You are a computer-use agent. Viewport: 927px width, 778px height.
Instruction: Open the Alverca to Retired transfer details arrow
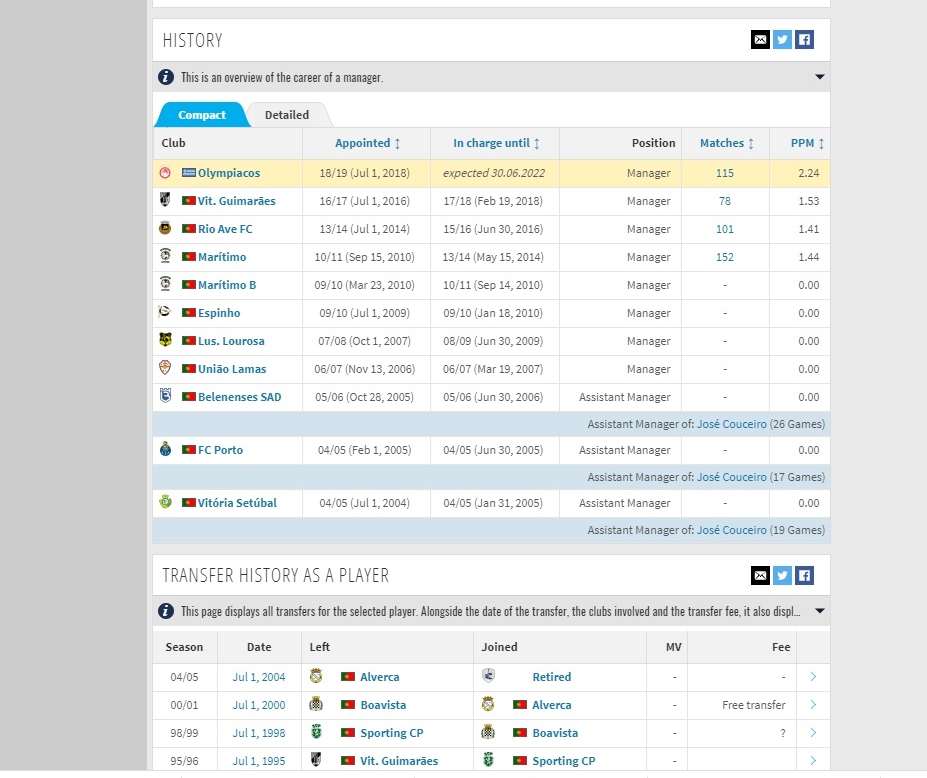pyautogui.click(x=813, y=677)
